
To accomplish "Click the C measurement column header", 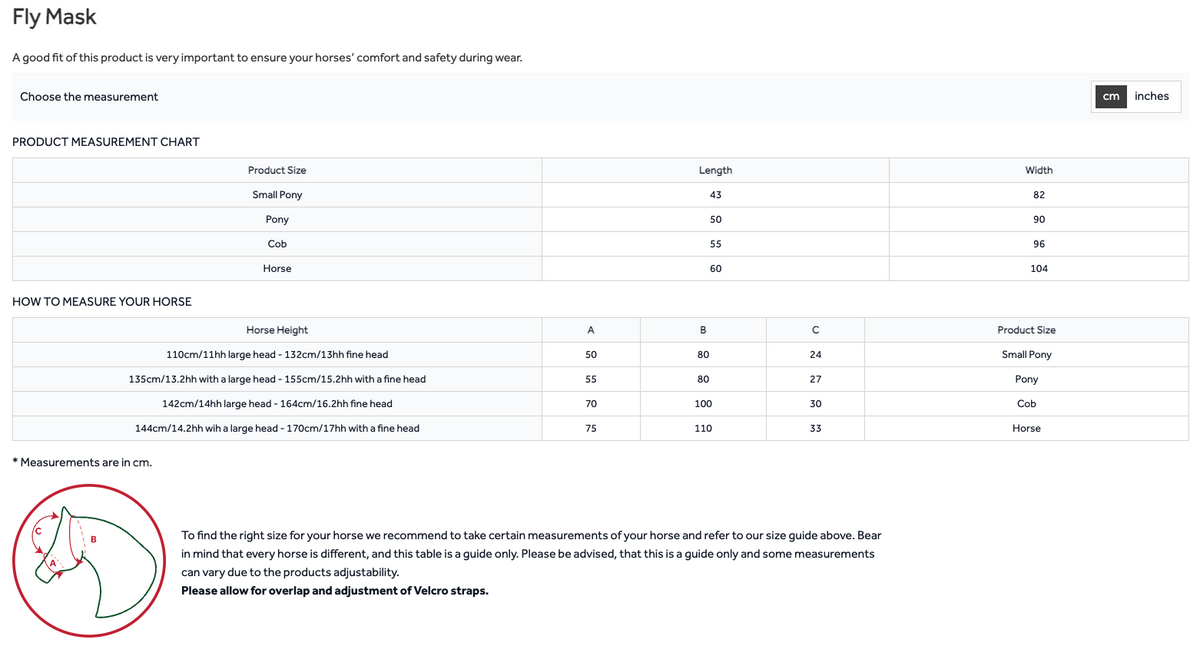I will tap(815, 330).
